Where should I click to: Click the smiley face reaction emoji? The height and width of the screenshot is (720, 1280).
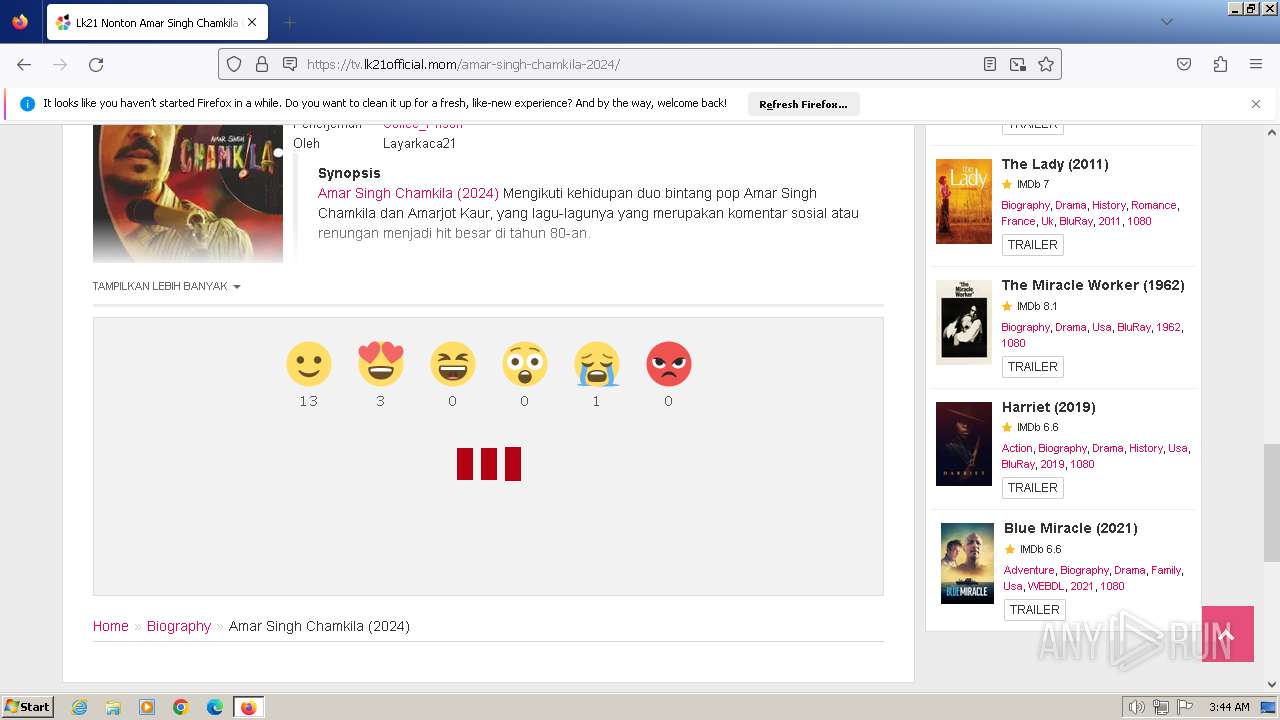308,364
